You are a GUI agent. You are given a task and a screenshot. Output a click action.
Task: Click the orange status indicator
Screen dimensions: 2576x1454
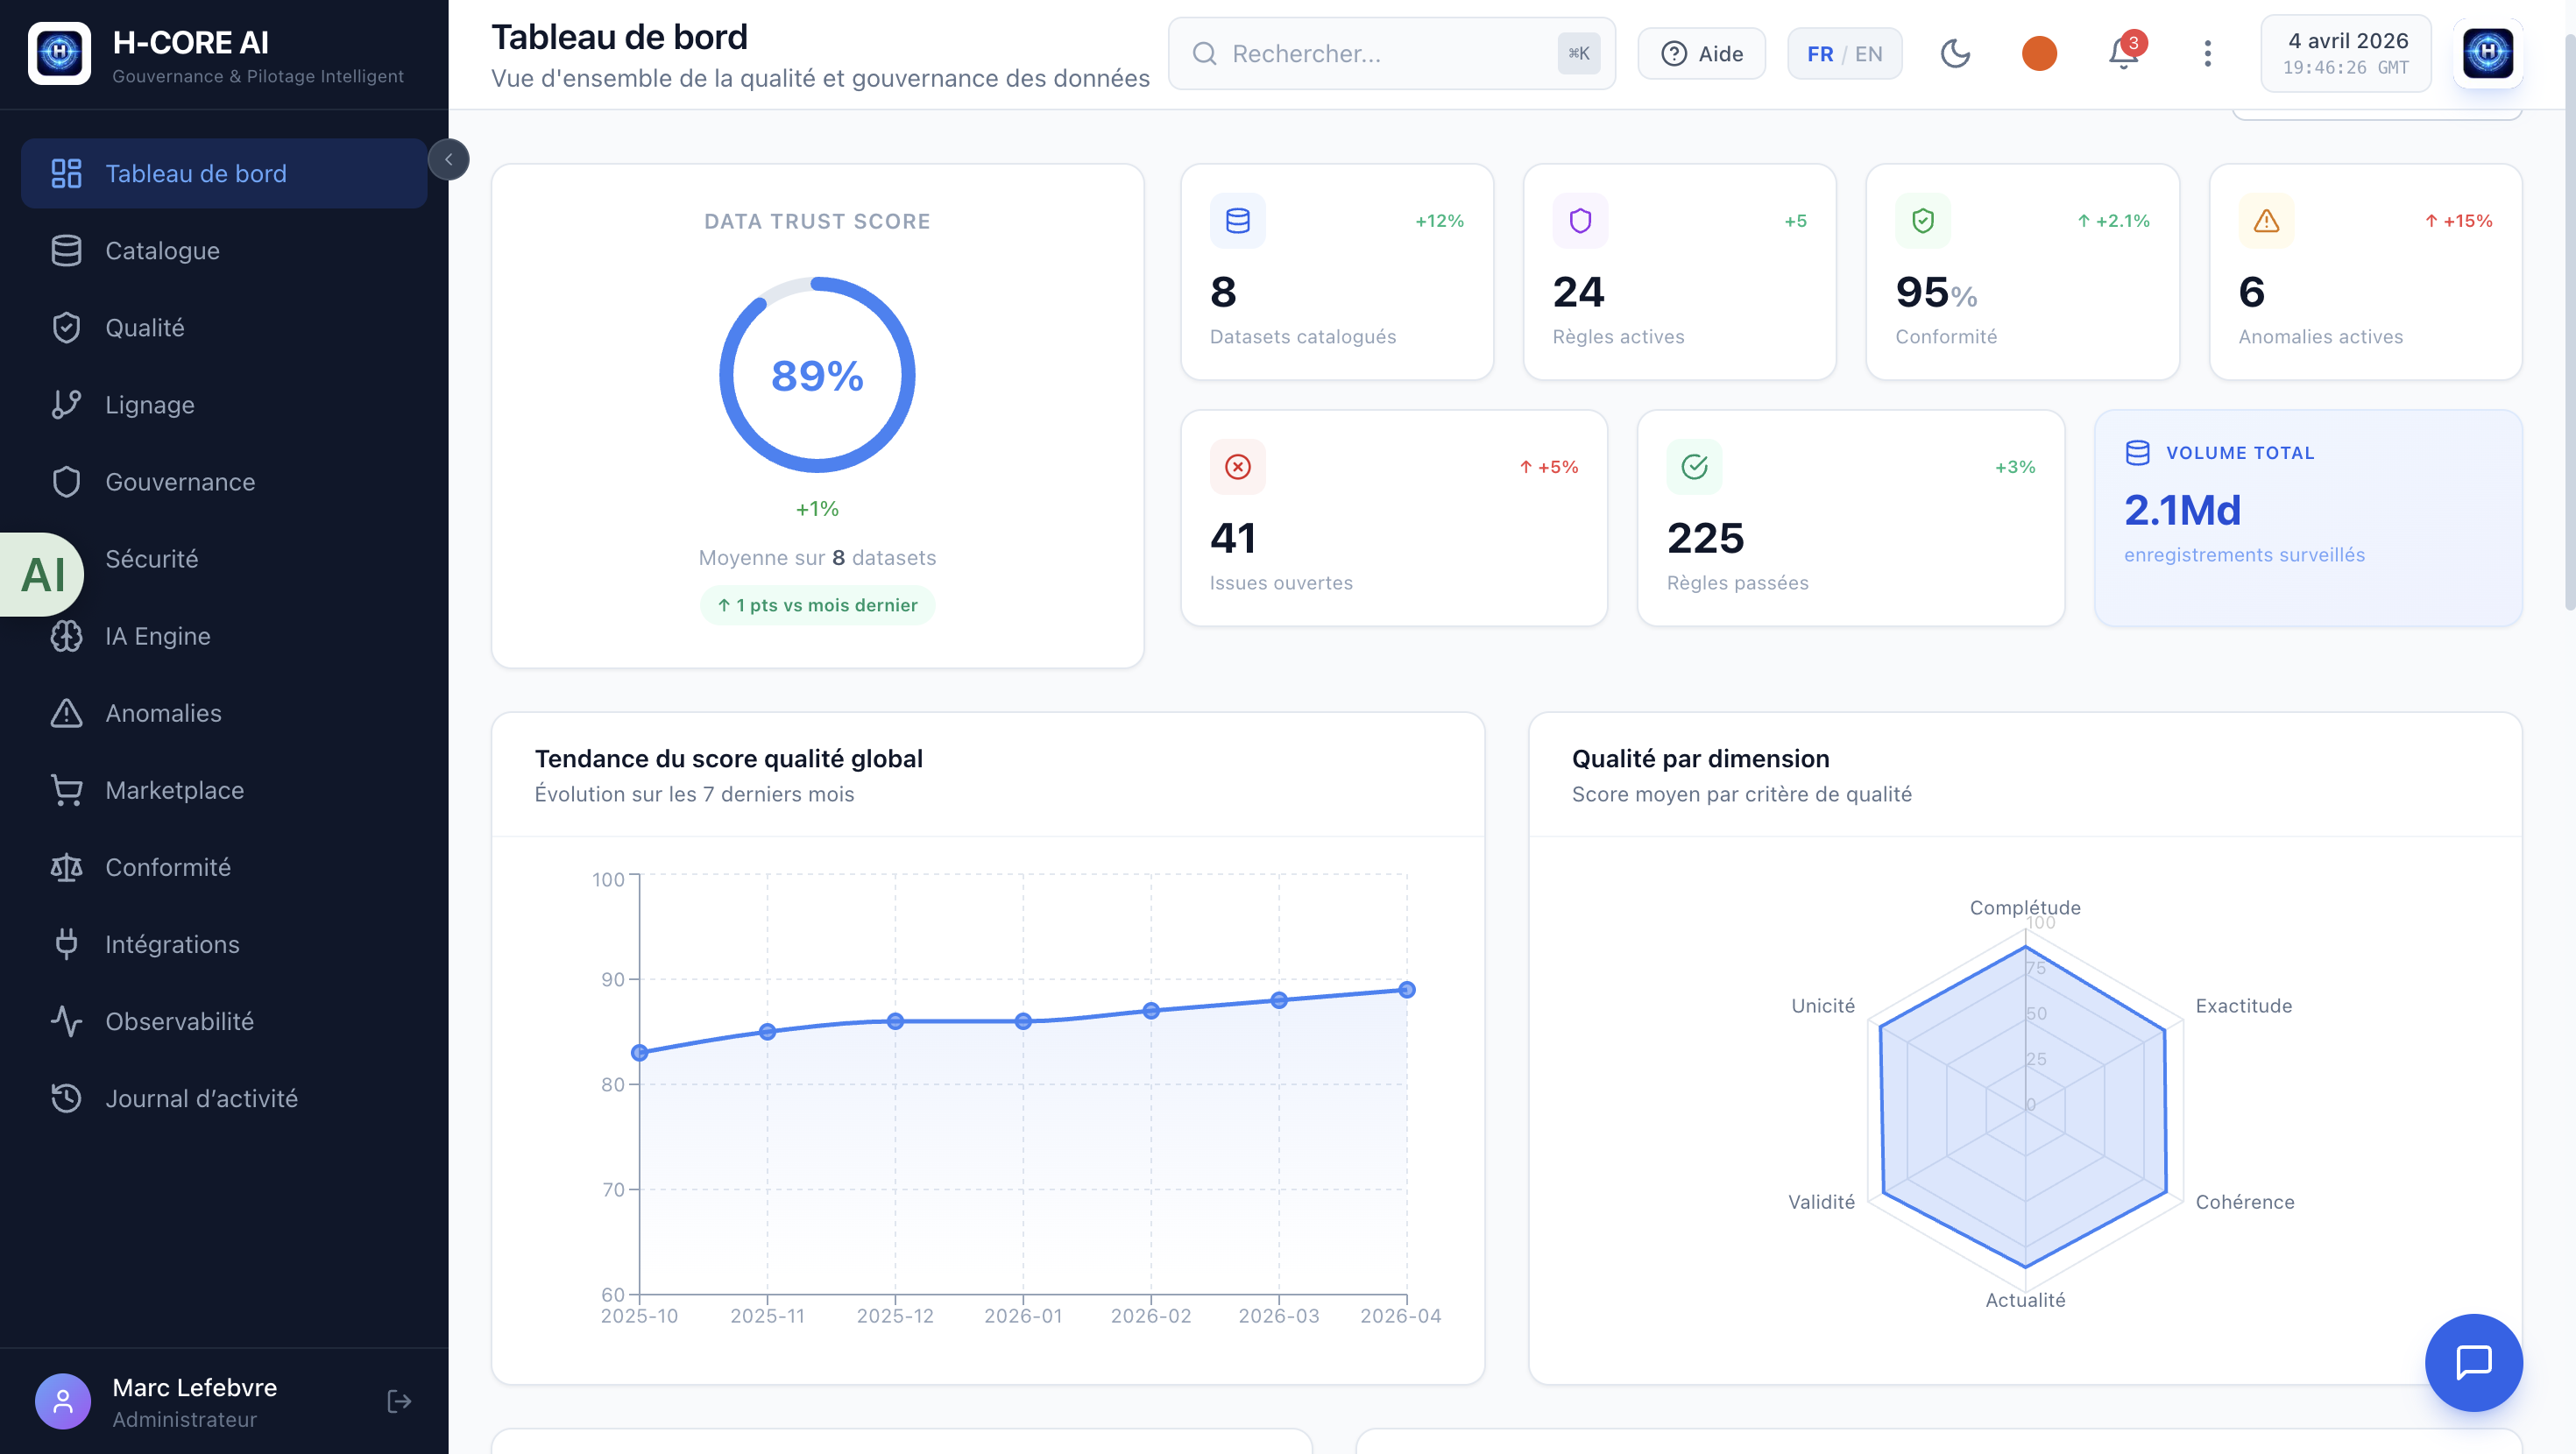[2039, 53]
